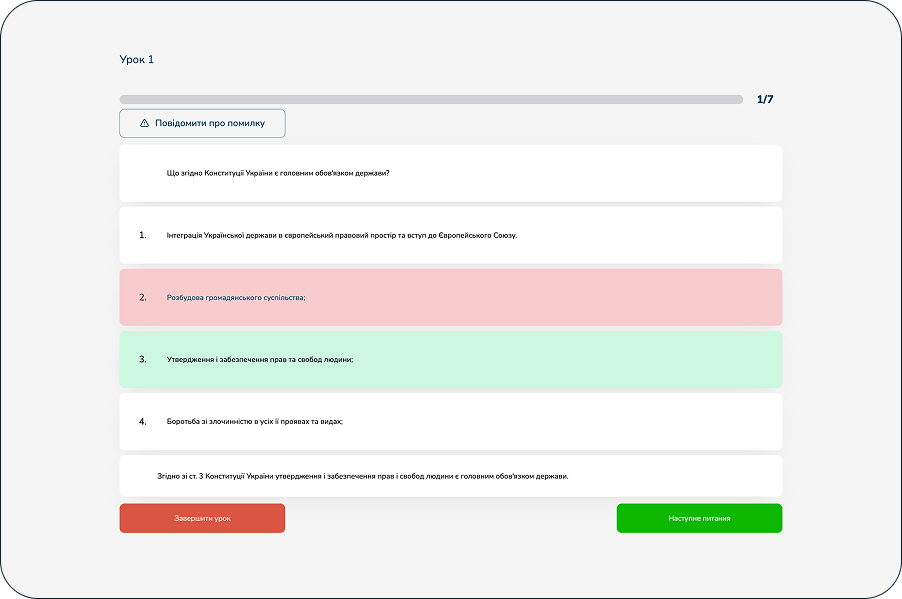Click the number "2." in the red row
This screenshot has height=599, width=902.
pos(142,297)
